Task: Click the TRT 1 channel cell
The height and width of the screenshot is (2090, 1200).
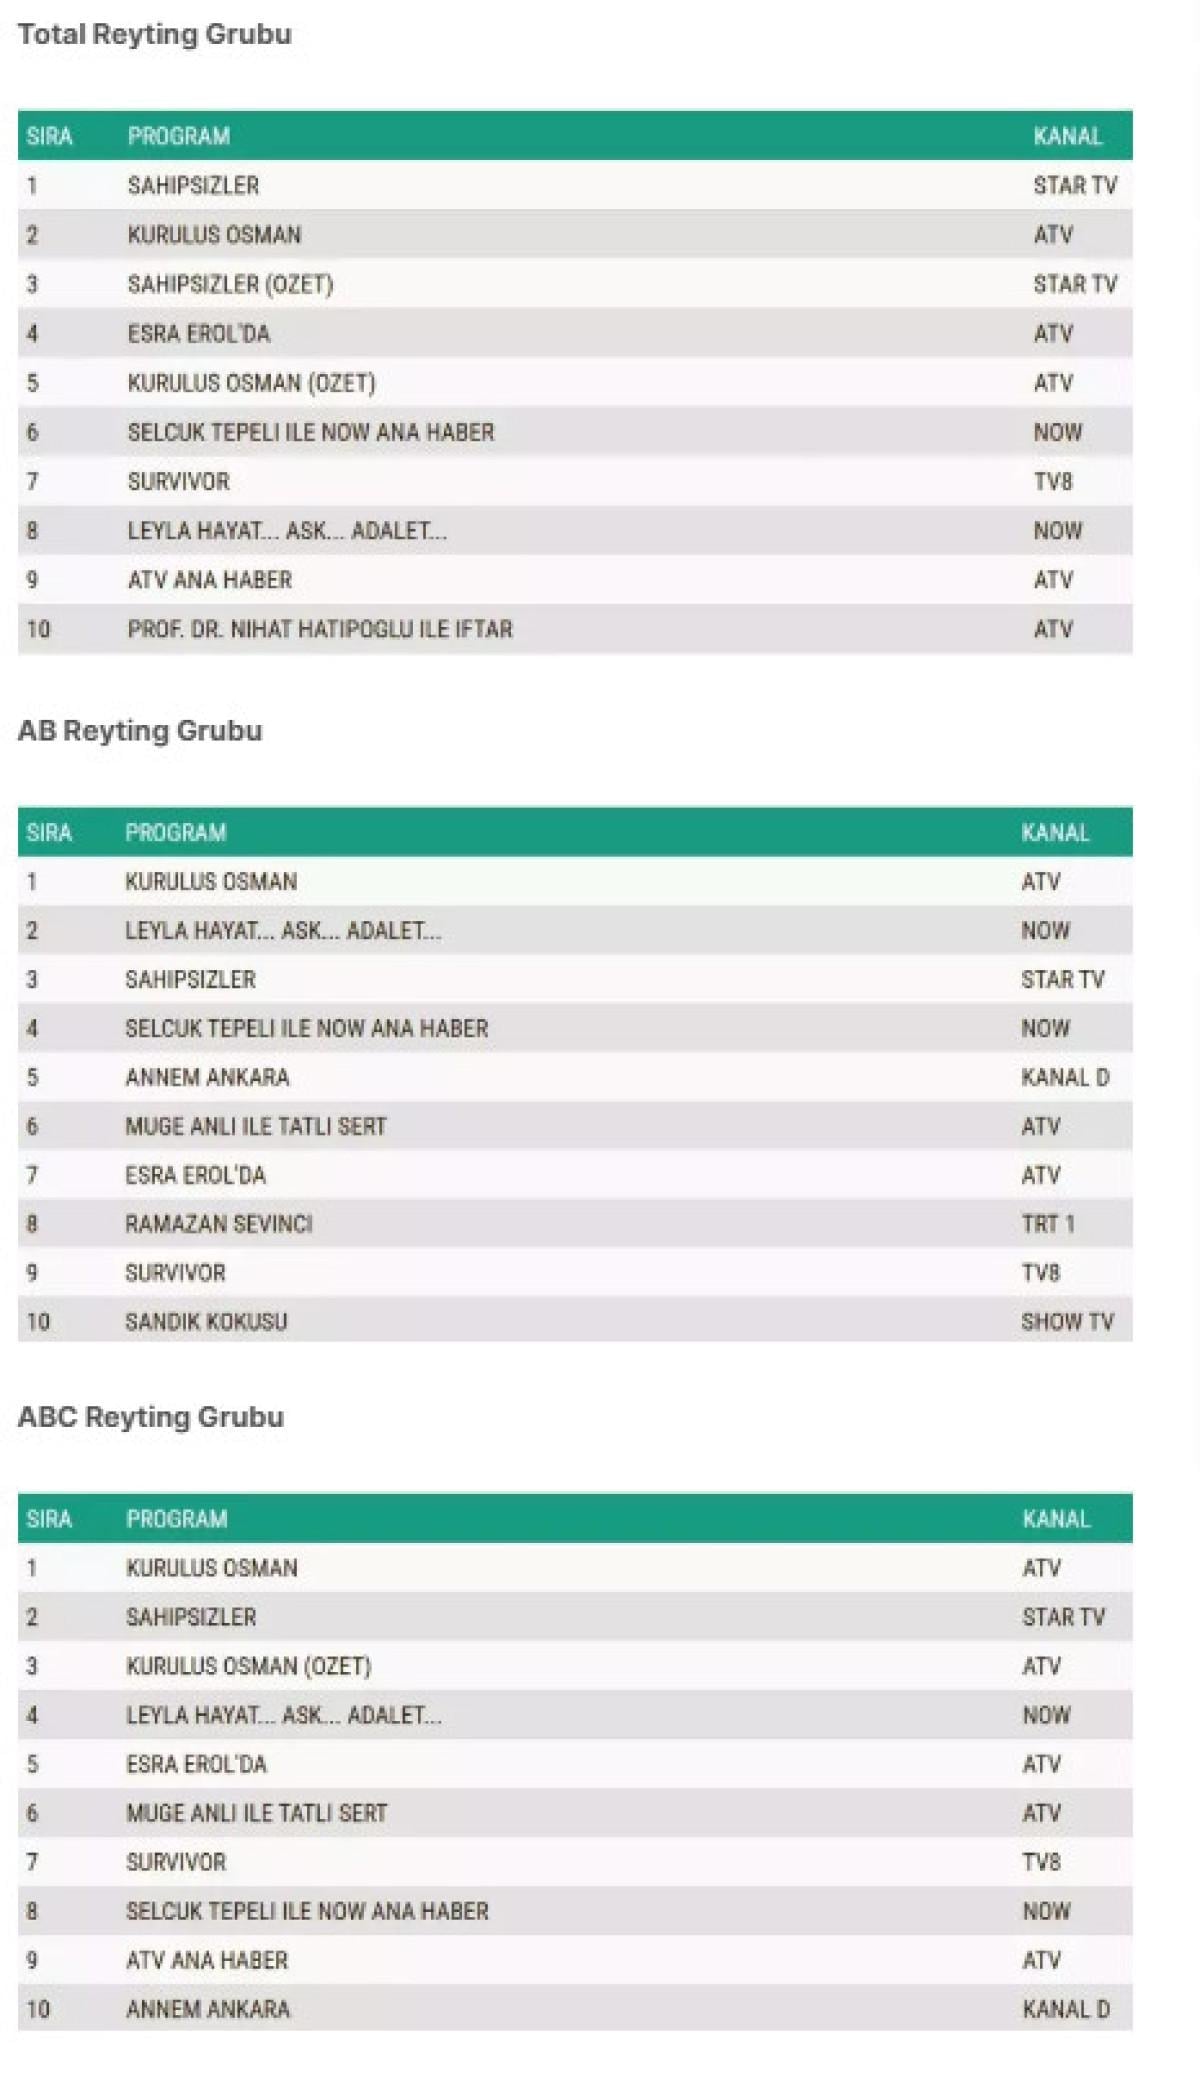Action: point(1047,1224)
